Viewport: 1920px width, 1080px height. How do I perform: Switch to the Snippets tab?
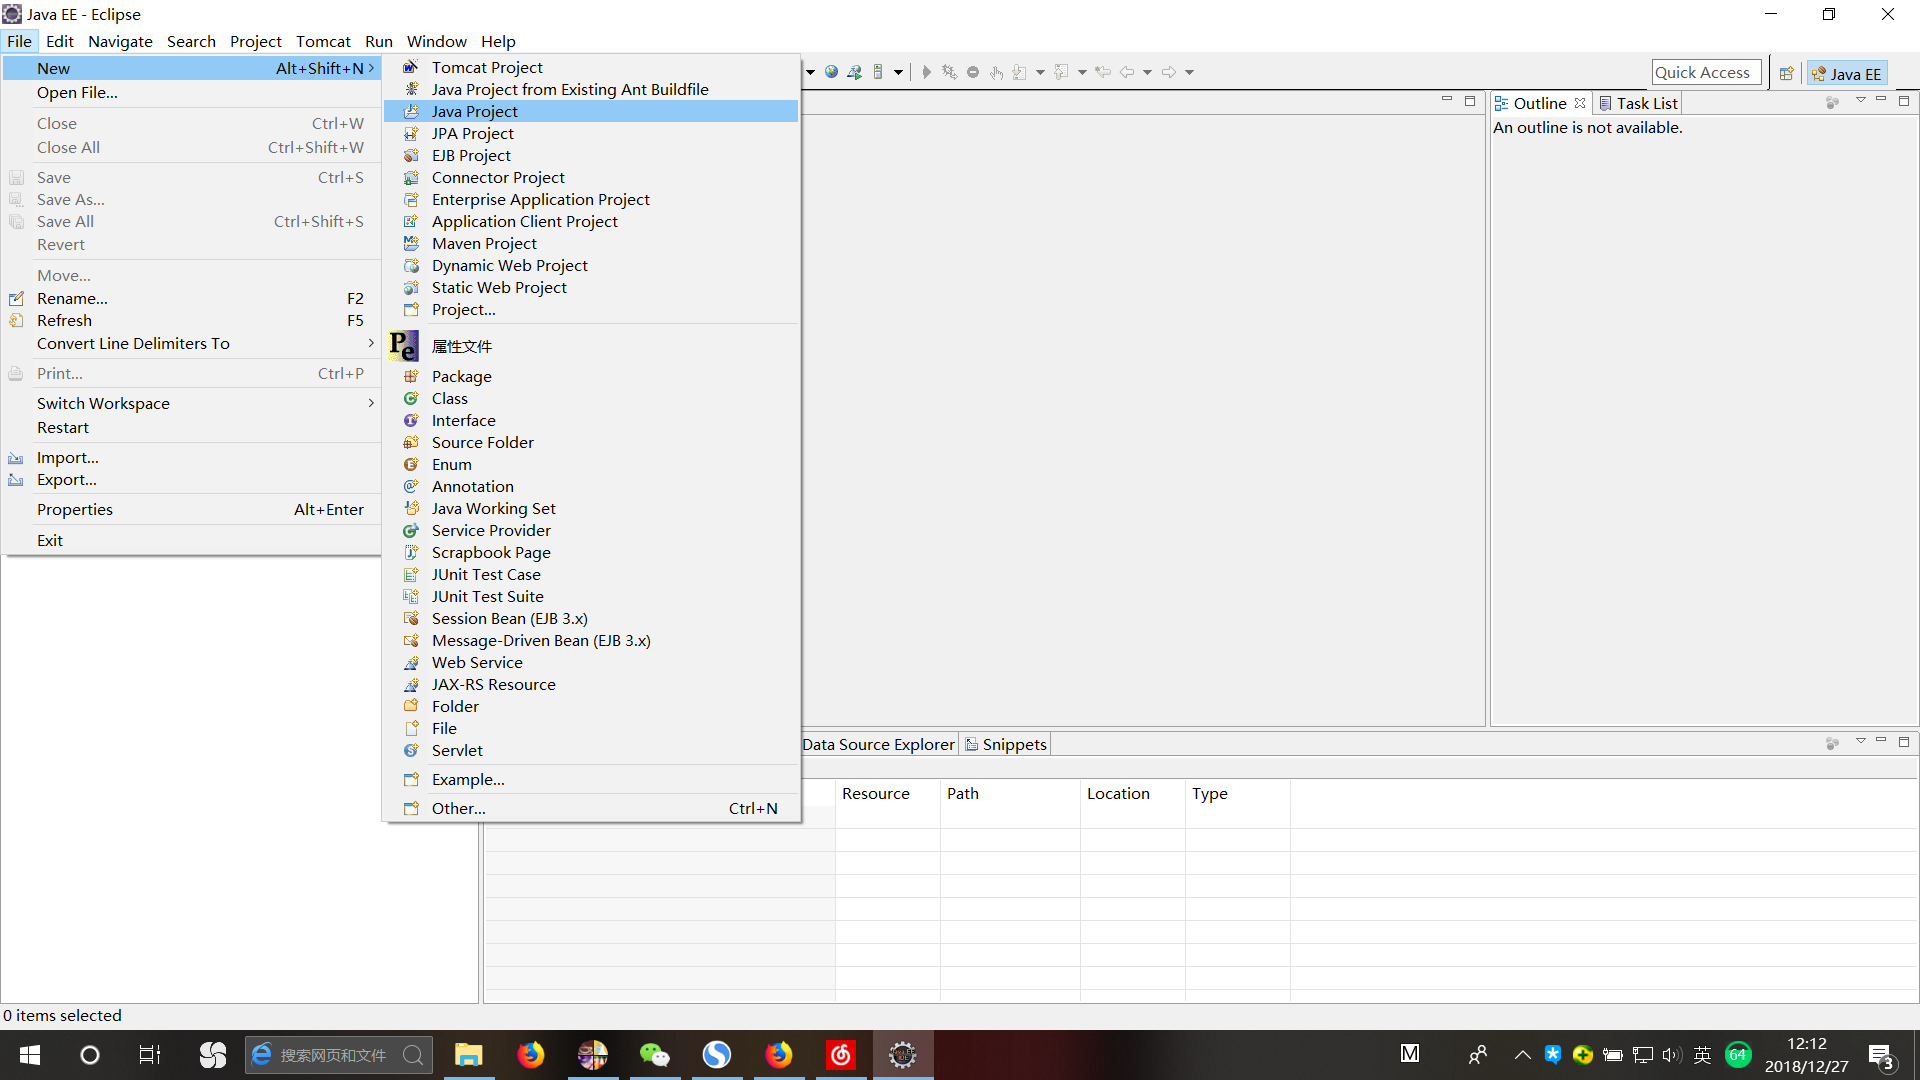tap(1013, 744)
